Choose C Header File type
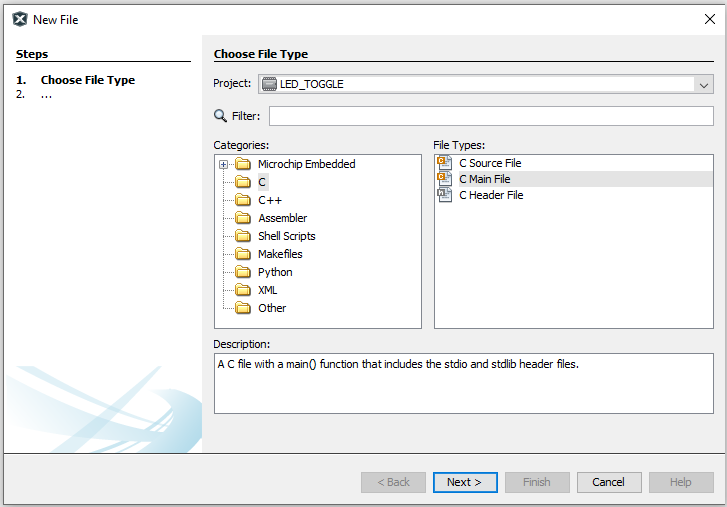 pos(491,195)
